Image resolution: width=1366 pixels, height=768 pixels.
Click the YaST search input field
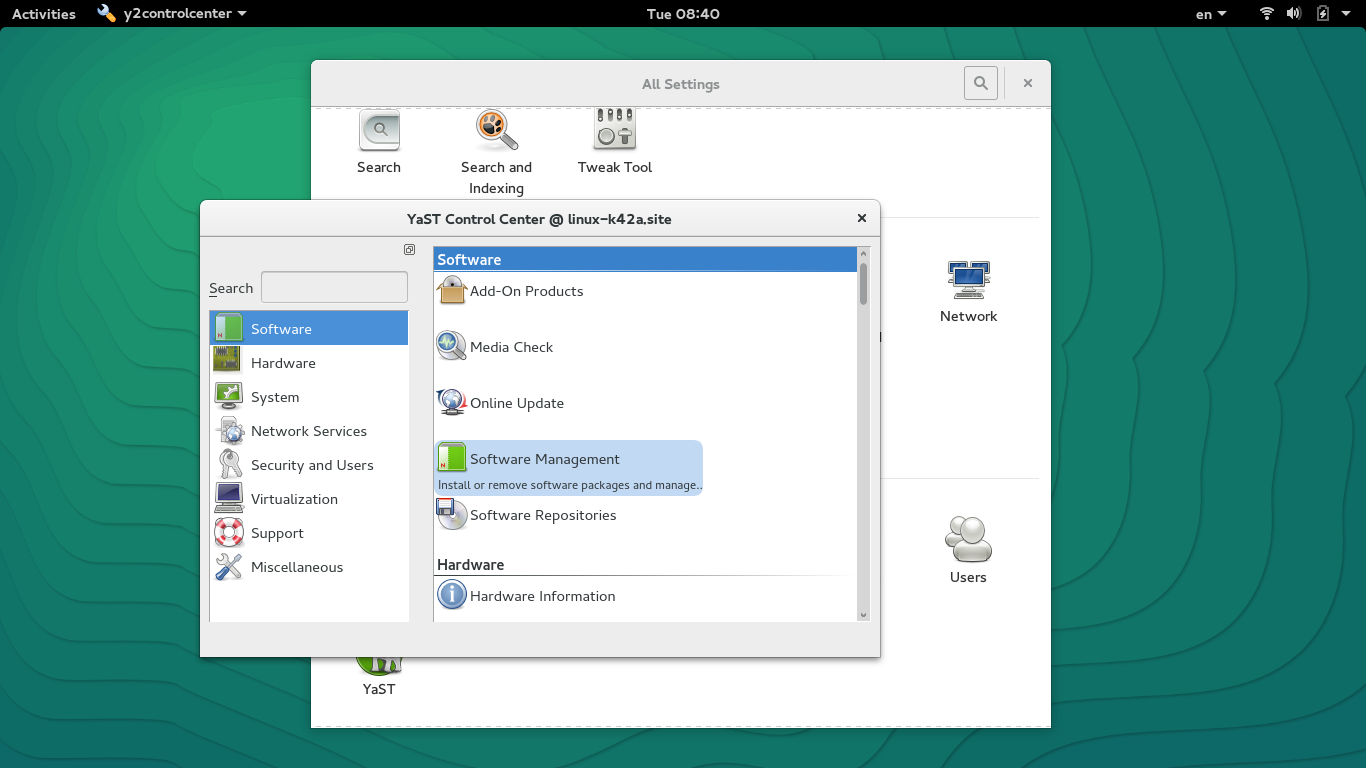tap(334, 288)
